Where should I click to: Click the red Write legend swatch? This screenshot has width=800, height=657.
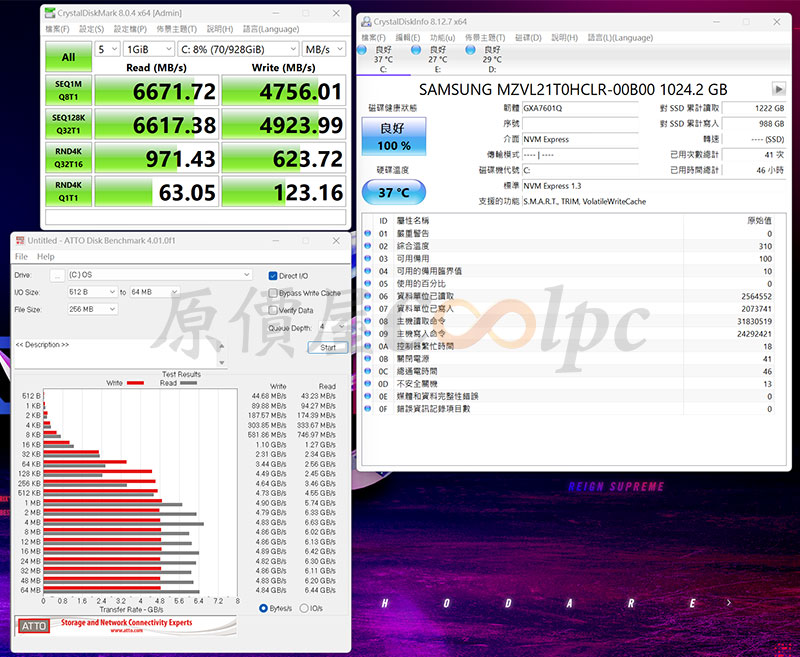[135, 383]
